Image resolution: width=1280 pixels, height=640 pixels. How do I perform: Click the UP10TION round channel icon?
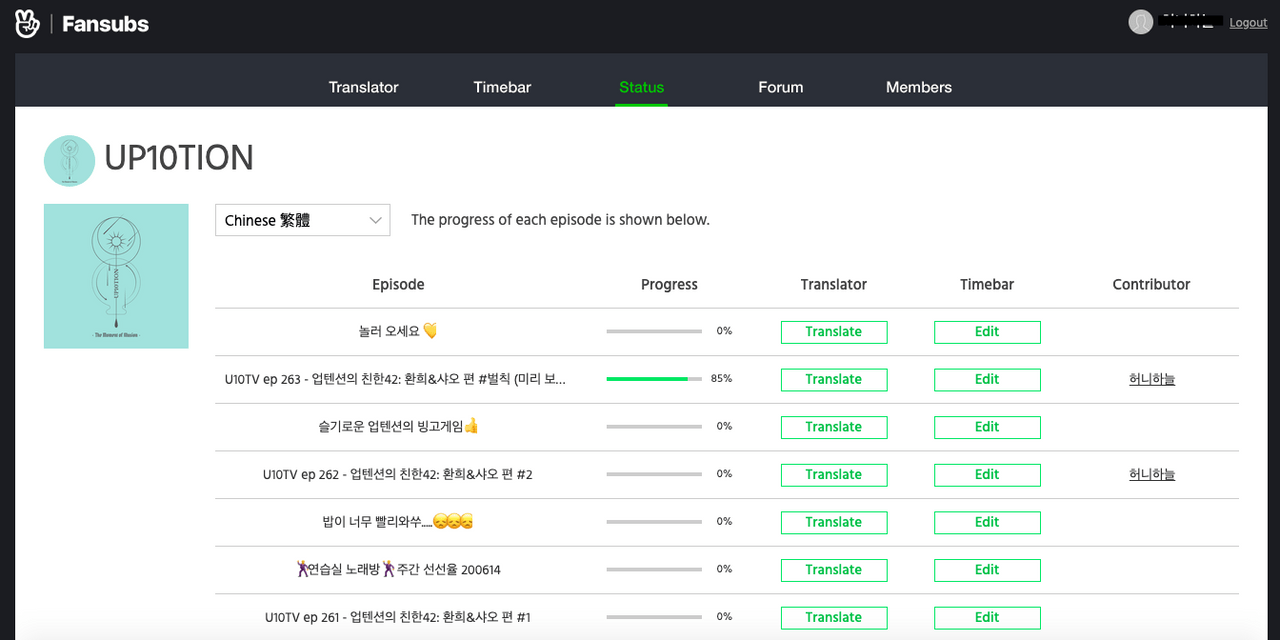click(69, 160)
